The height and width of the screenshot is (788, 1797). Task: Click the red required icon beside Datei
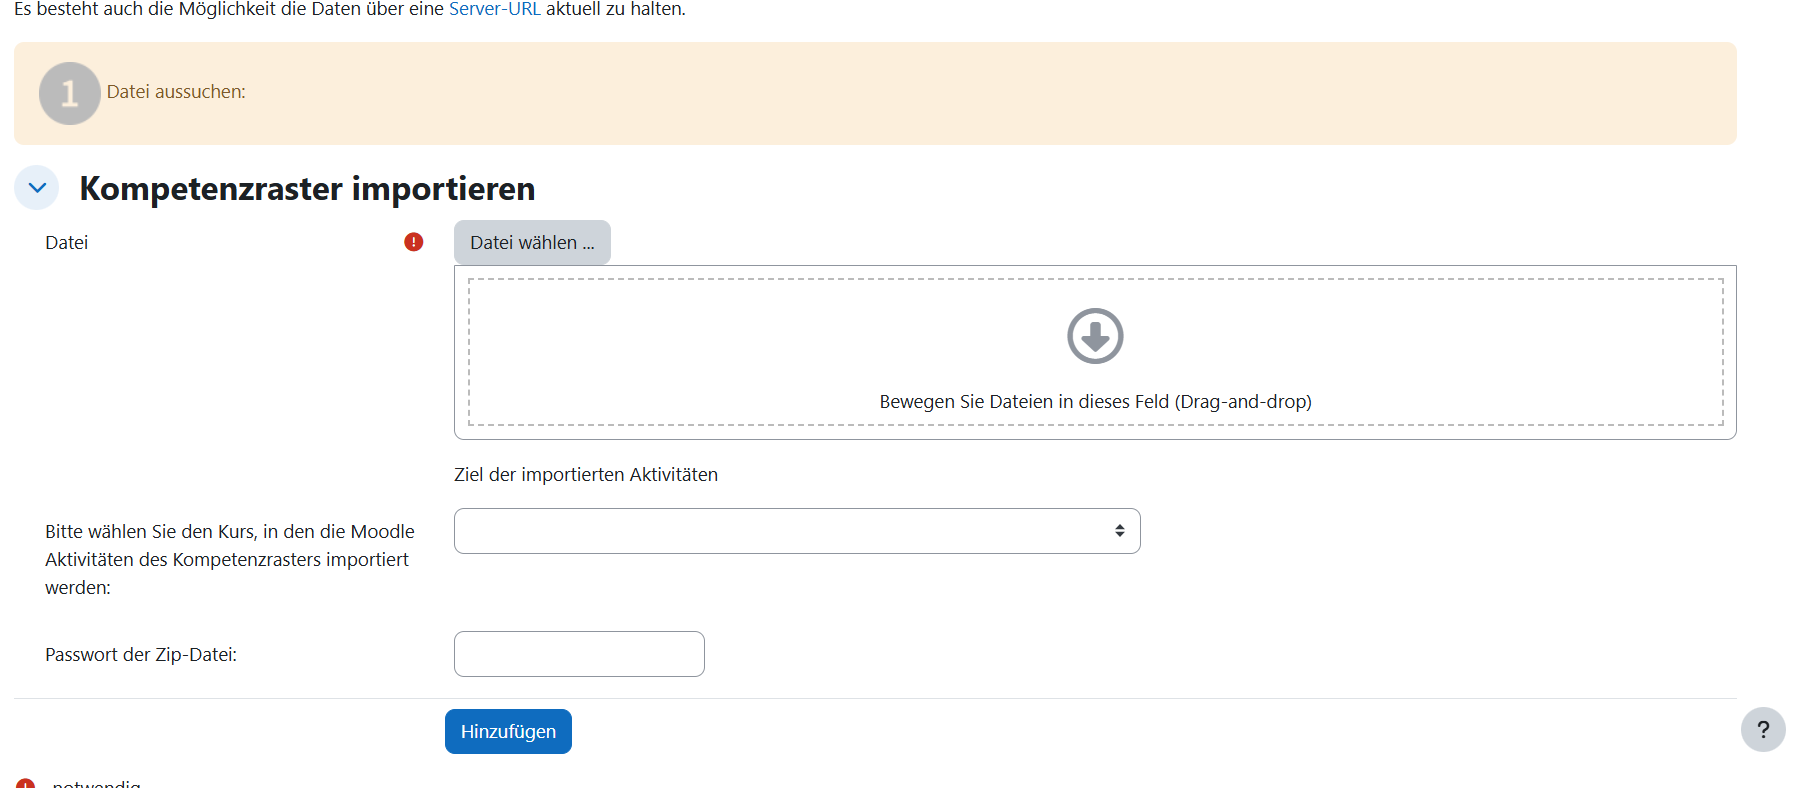click(x=413, y=242)
